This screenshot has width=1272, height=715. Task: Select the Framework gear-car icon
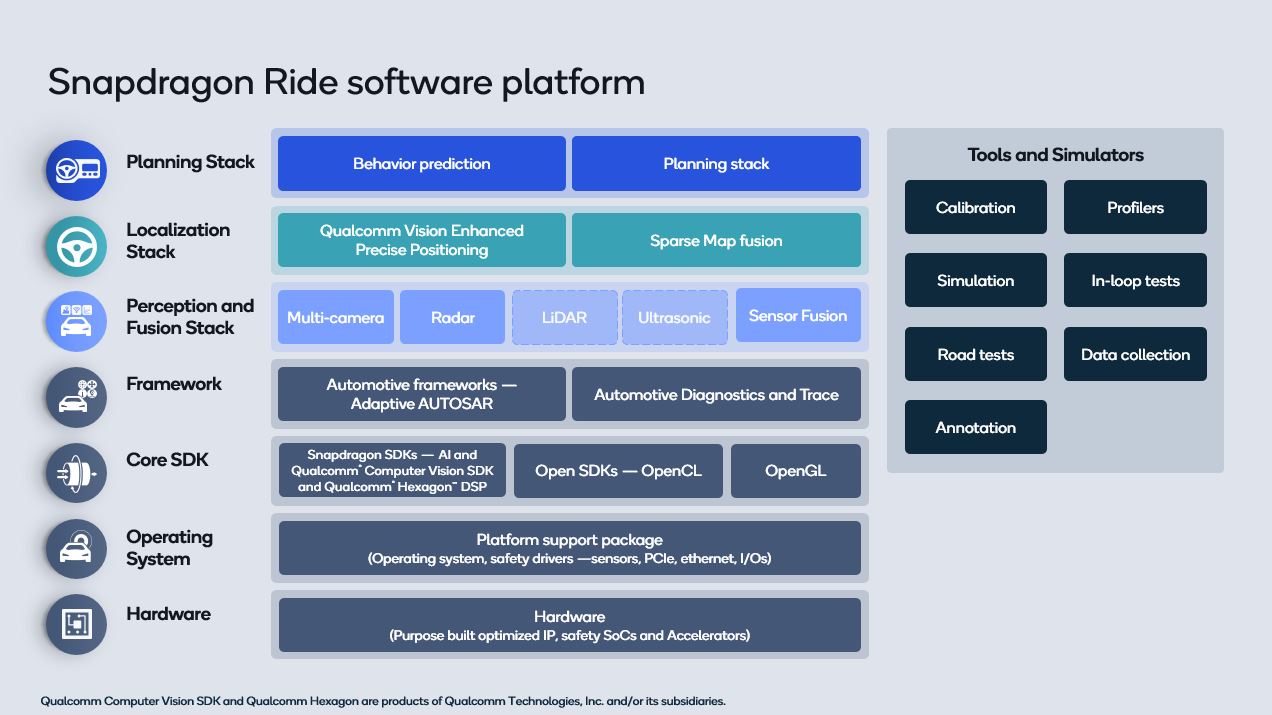click(75, 397)
